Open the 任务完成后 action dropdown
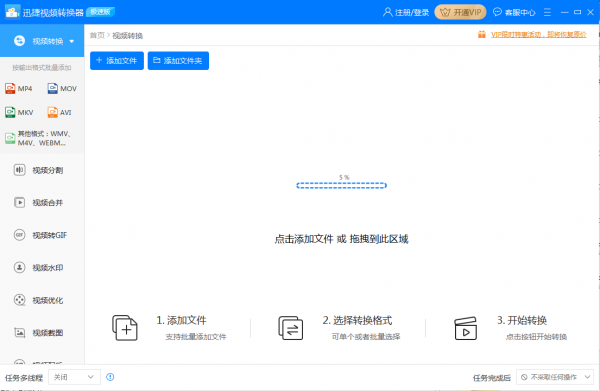The image size is (600, 391). point(555,377)
